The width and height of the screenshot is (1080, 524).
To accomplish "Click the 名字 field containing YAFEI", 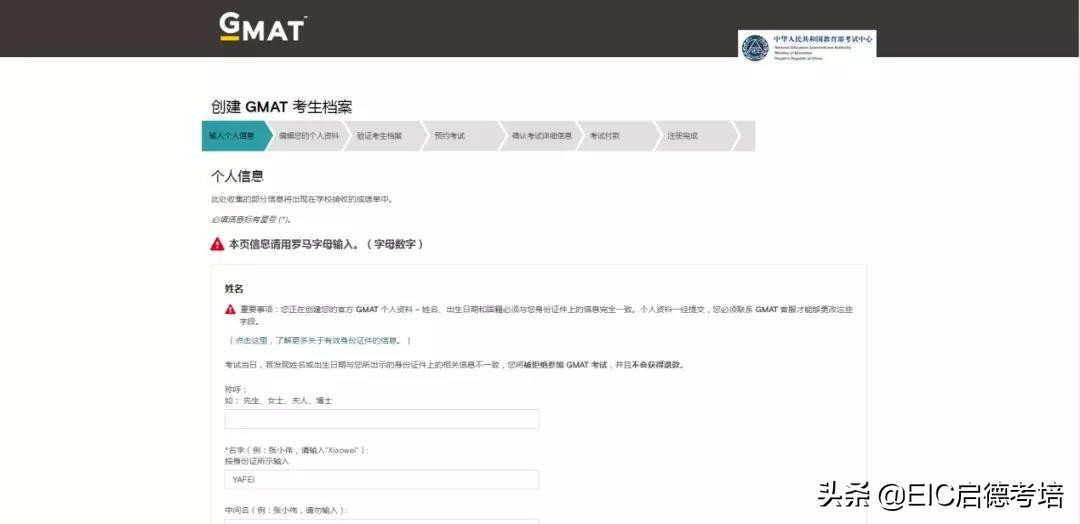I will (382, 480).
